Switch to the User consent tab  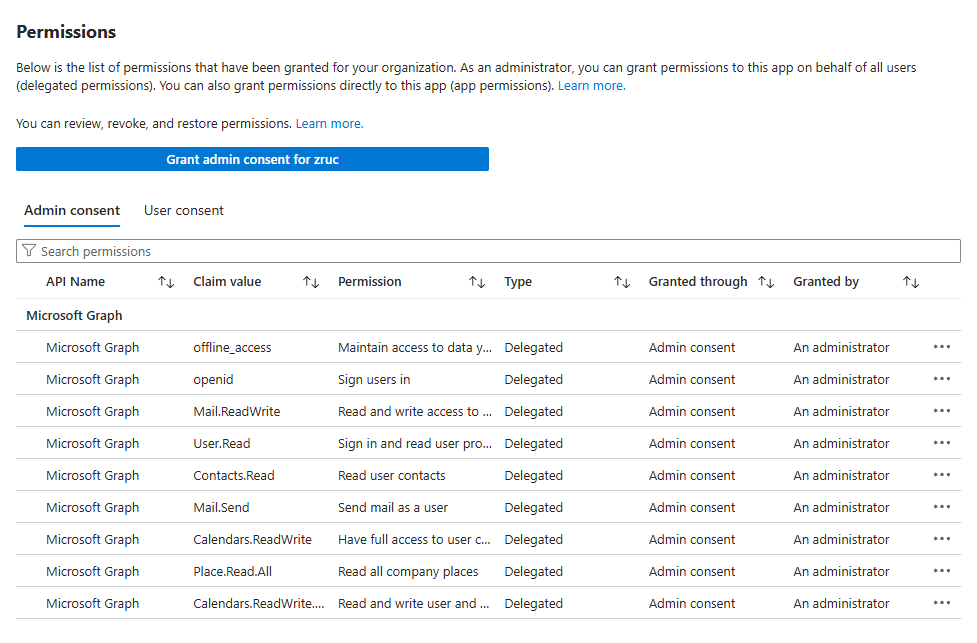(x=184, y=210)
